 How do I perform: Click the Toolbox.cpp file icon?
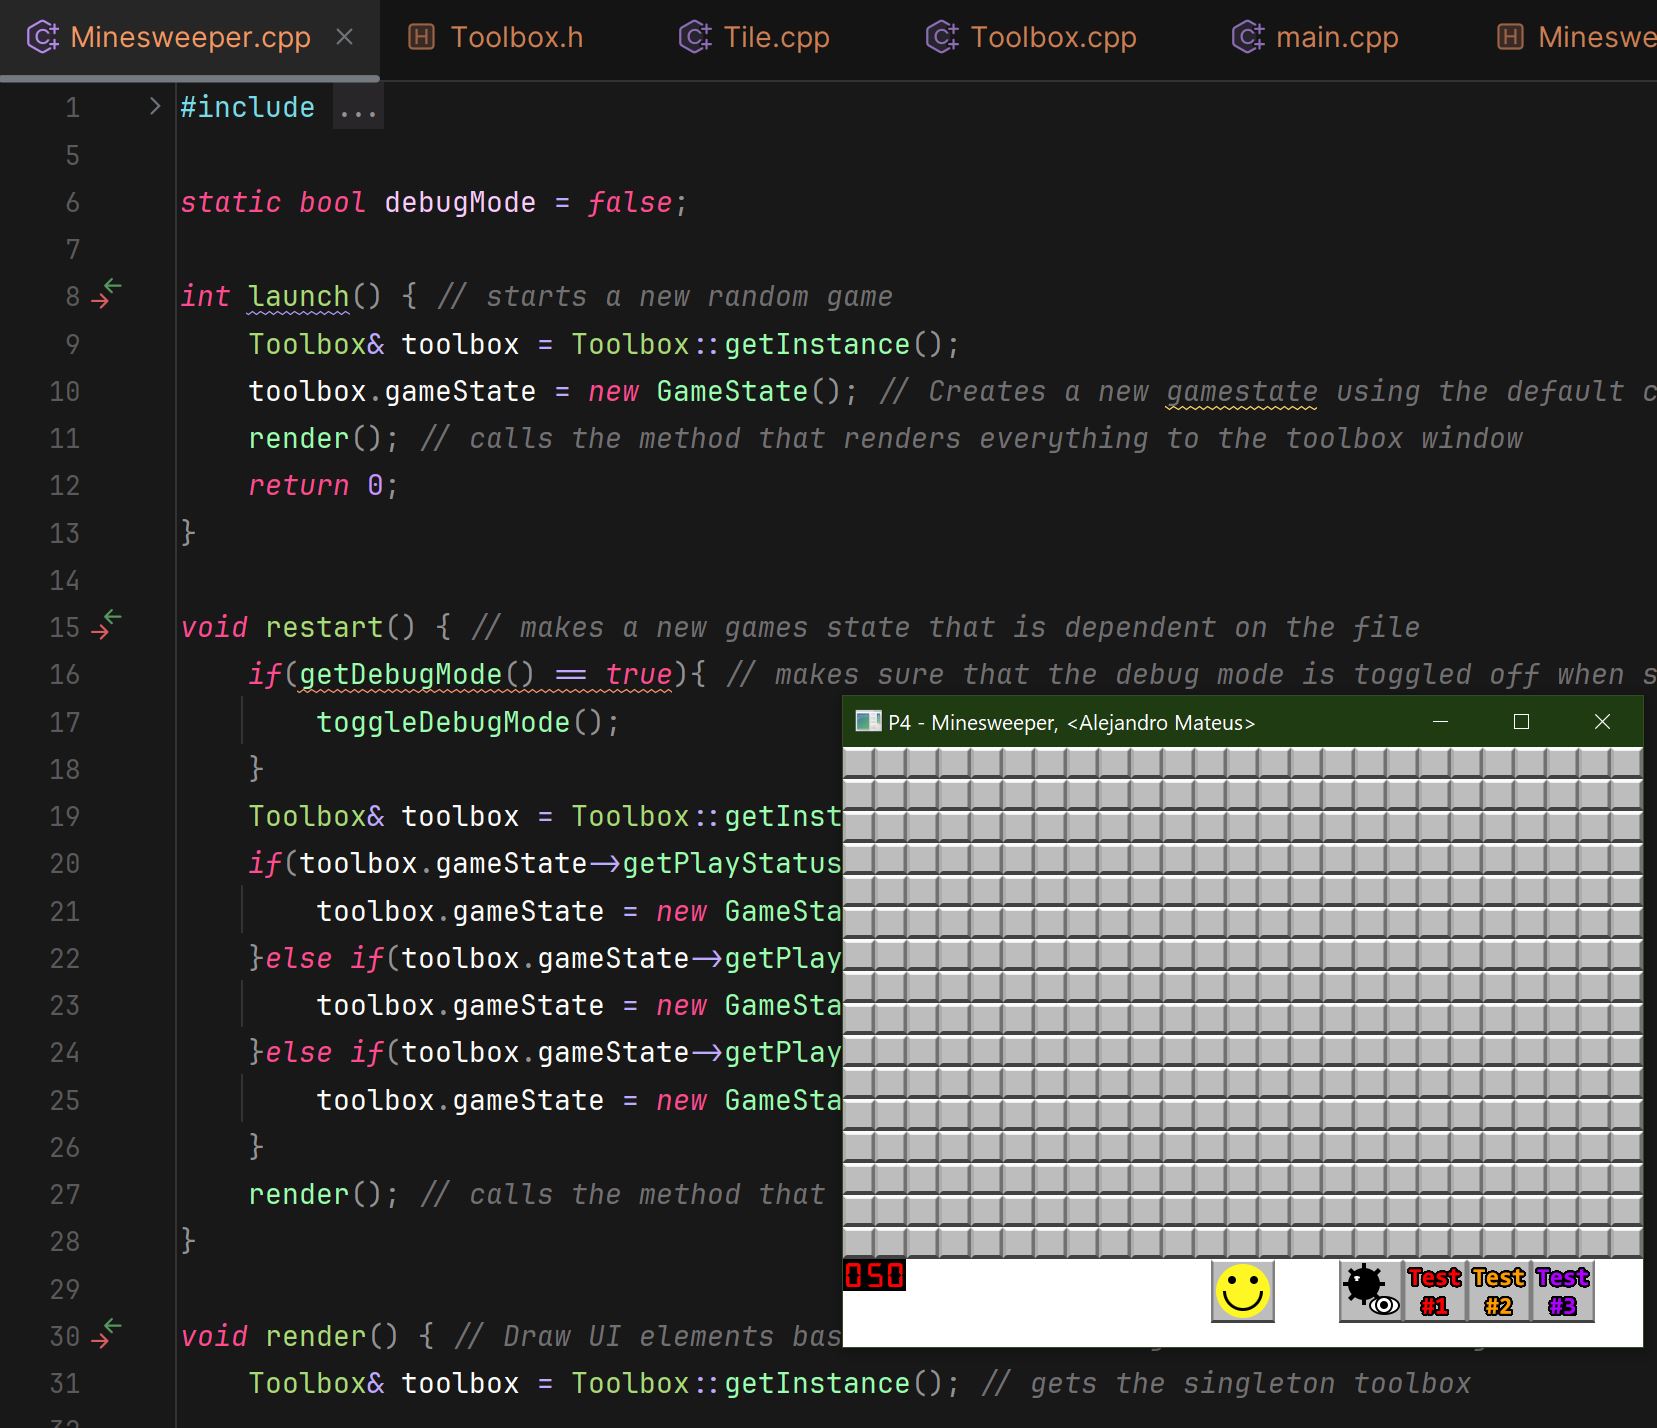coord(941,38)
